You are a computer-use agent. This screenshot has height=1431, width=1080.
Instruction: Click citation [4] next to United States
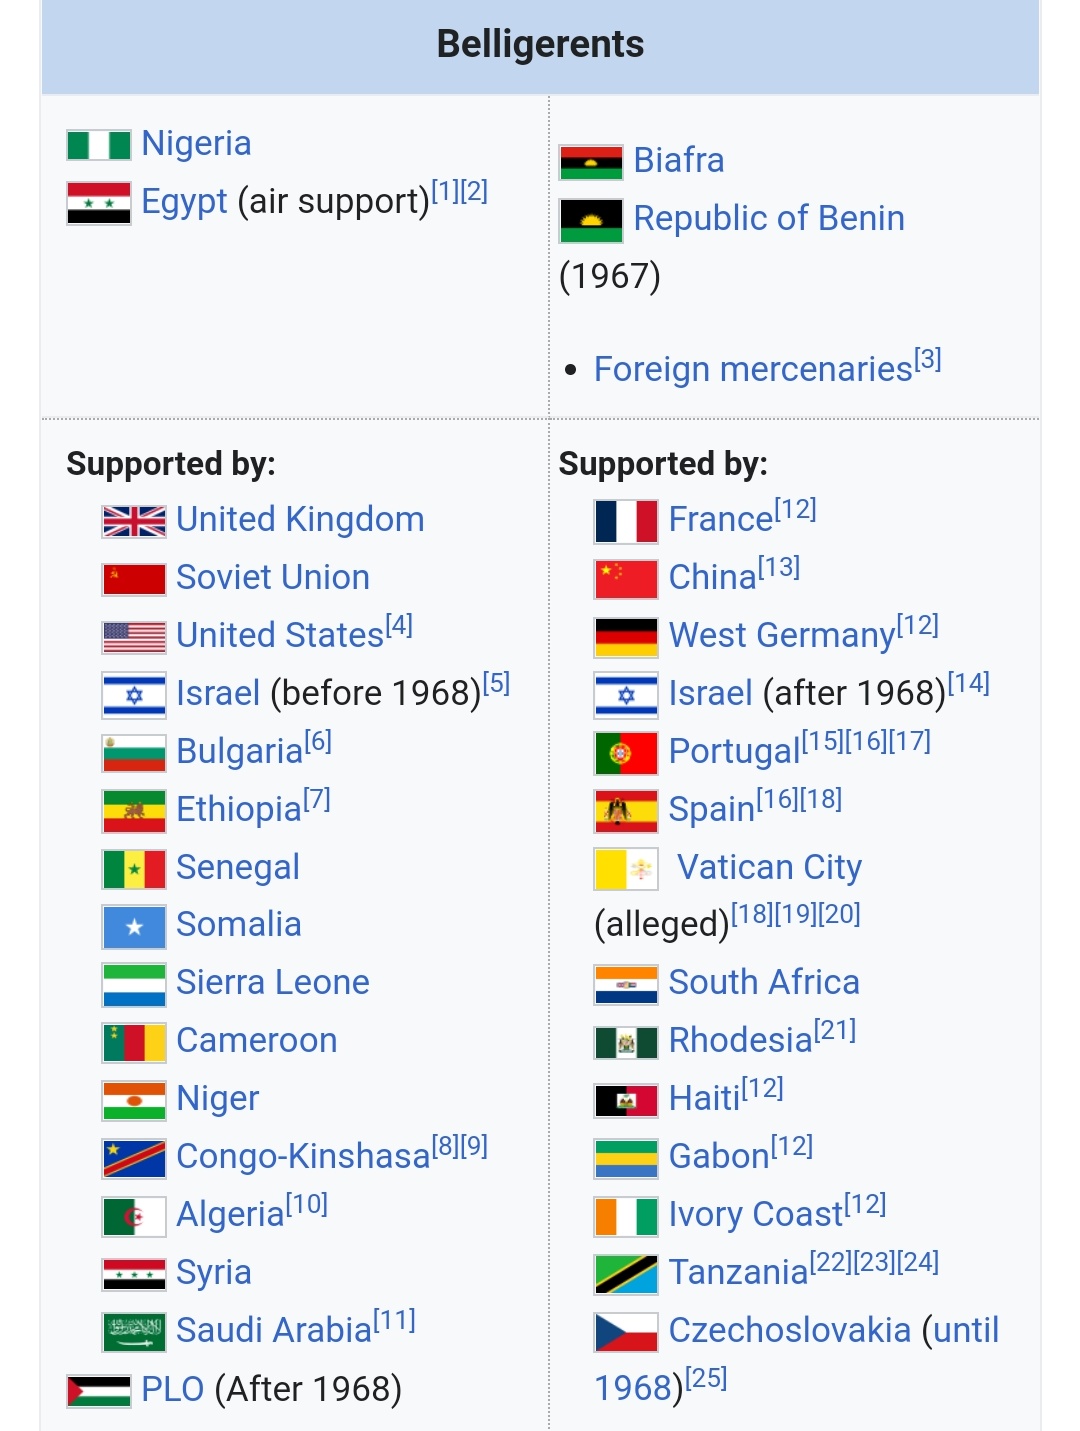399,625
